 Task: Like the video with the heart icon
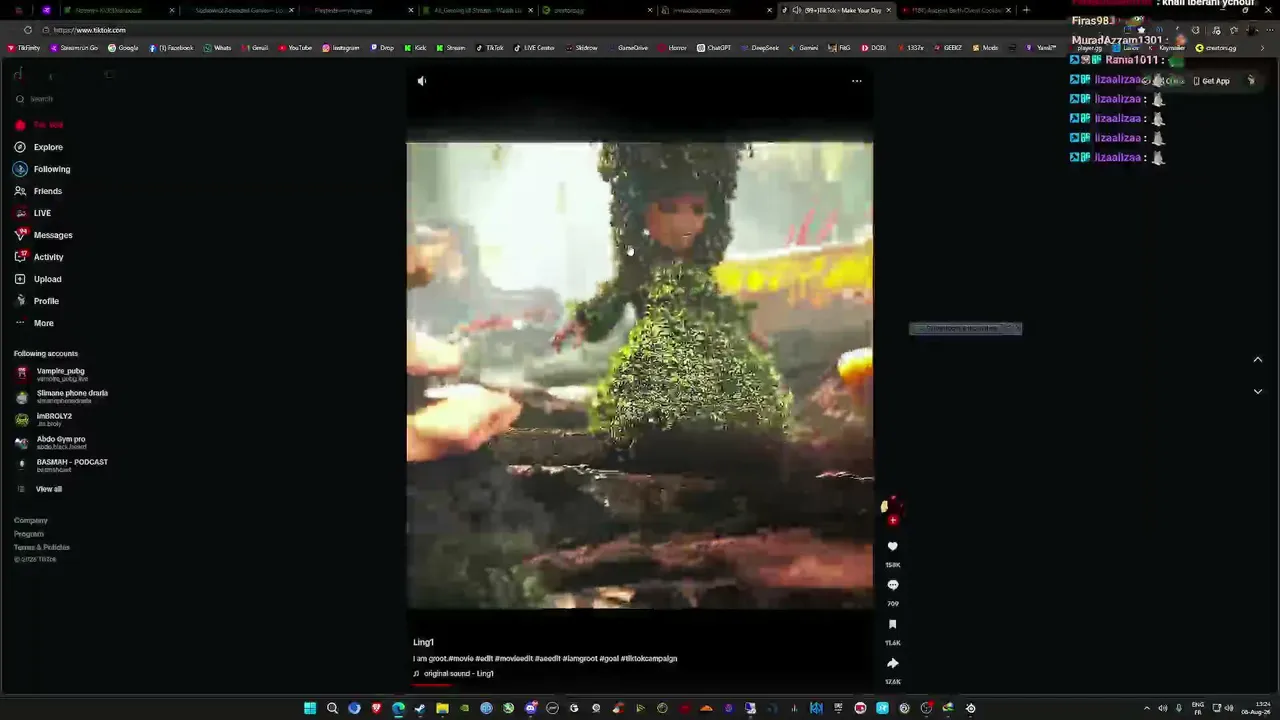pyautogui.click(x=893, y=547)
